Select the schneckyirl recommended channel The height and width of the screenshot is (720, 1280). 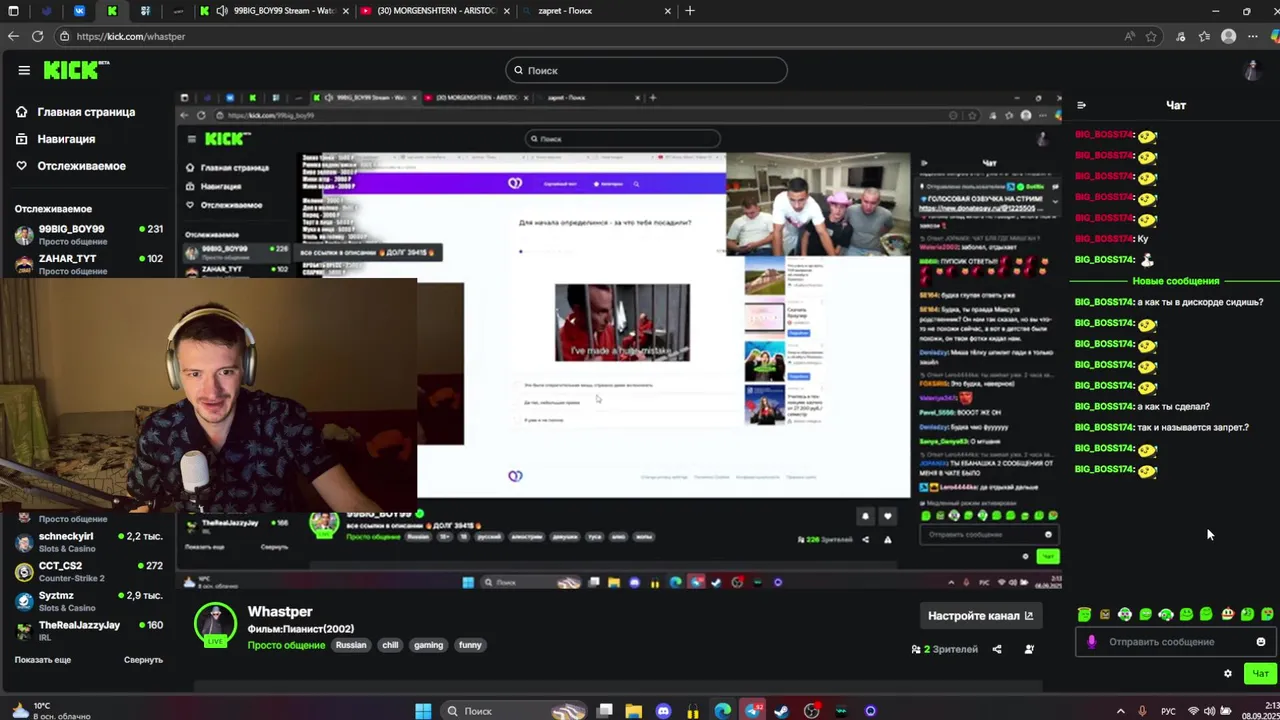coord(88,542)
